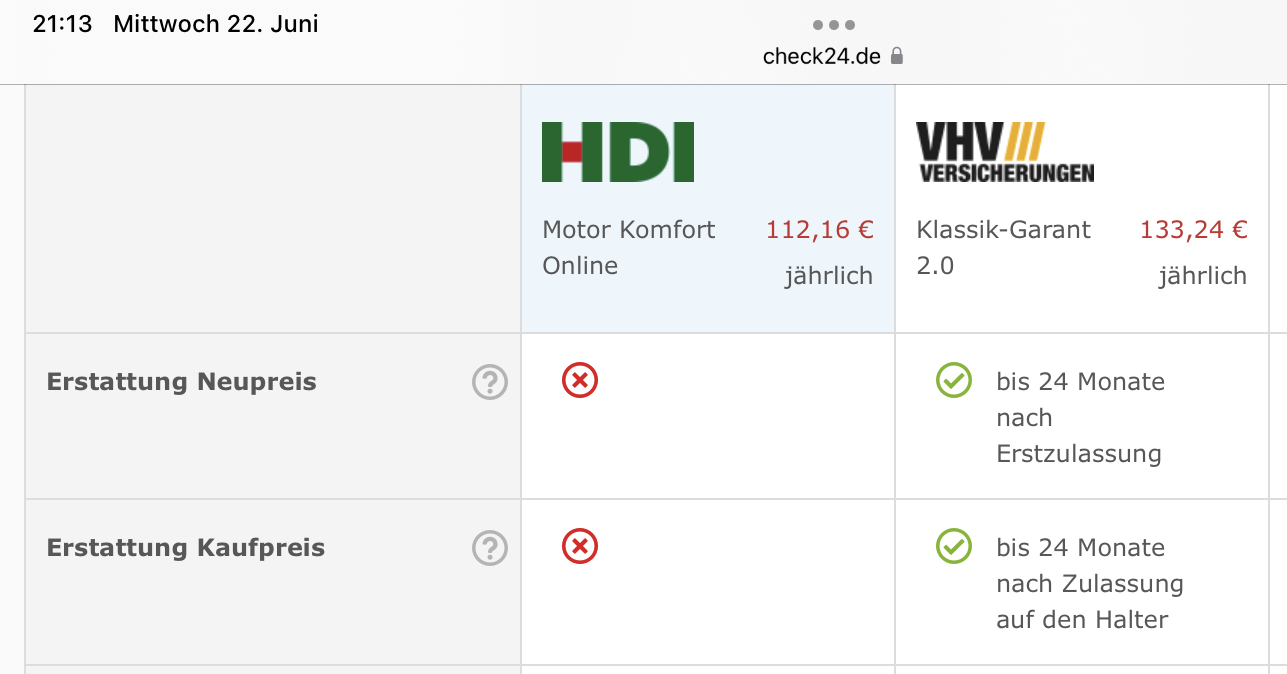Click the 133,24 € VHV price
Image resolution: width=1287 pixels, height=674 pixels.
click(1193, 230)
